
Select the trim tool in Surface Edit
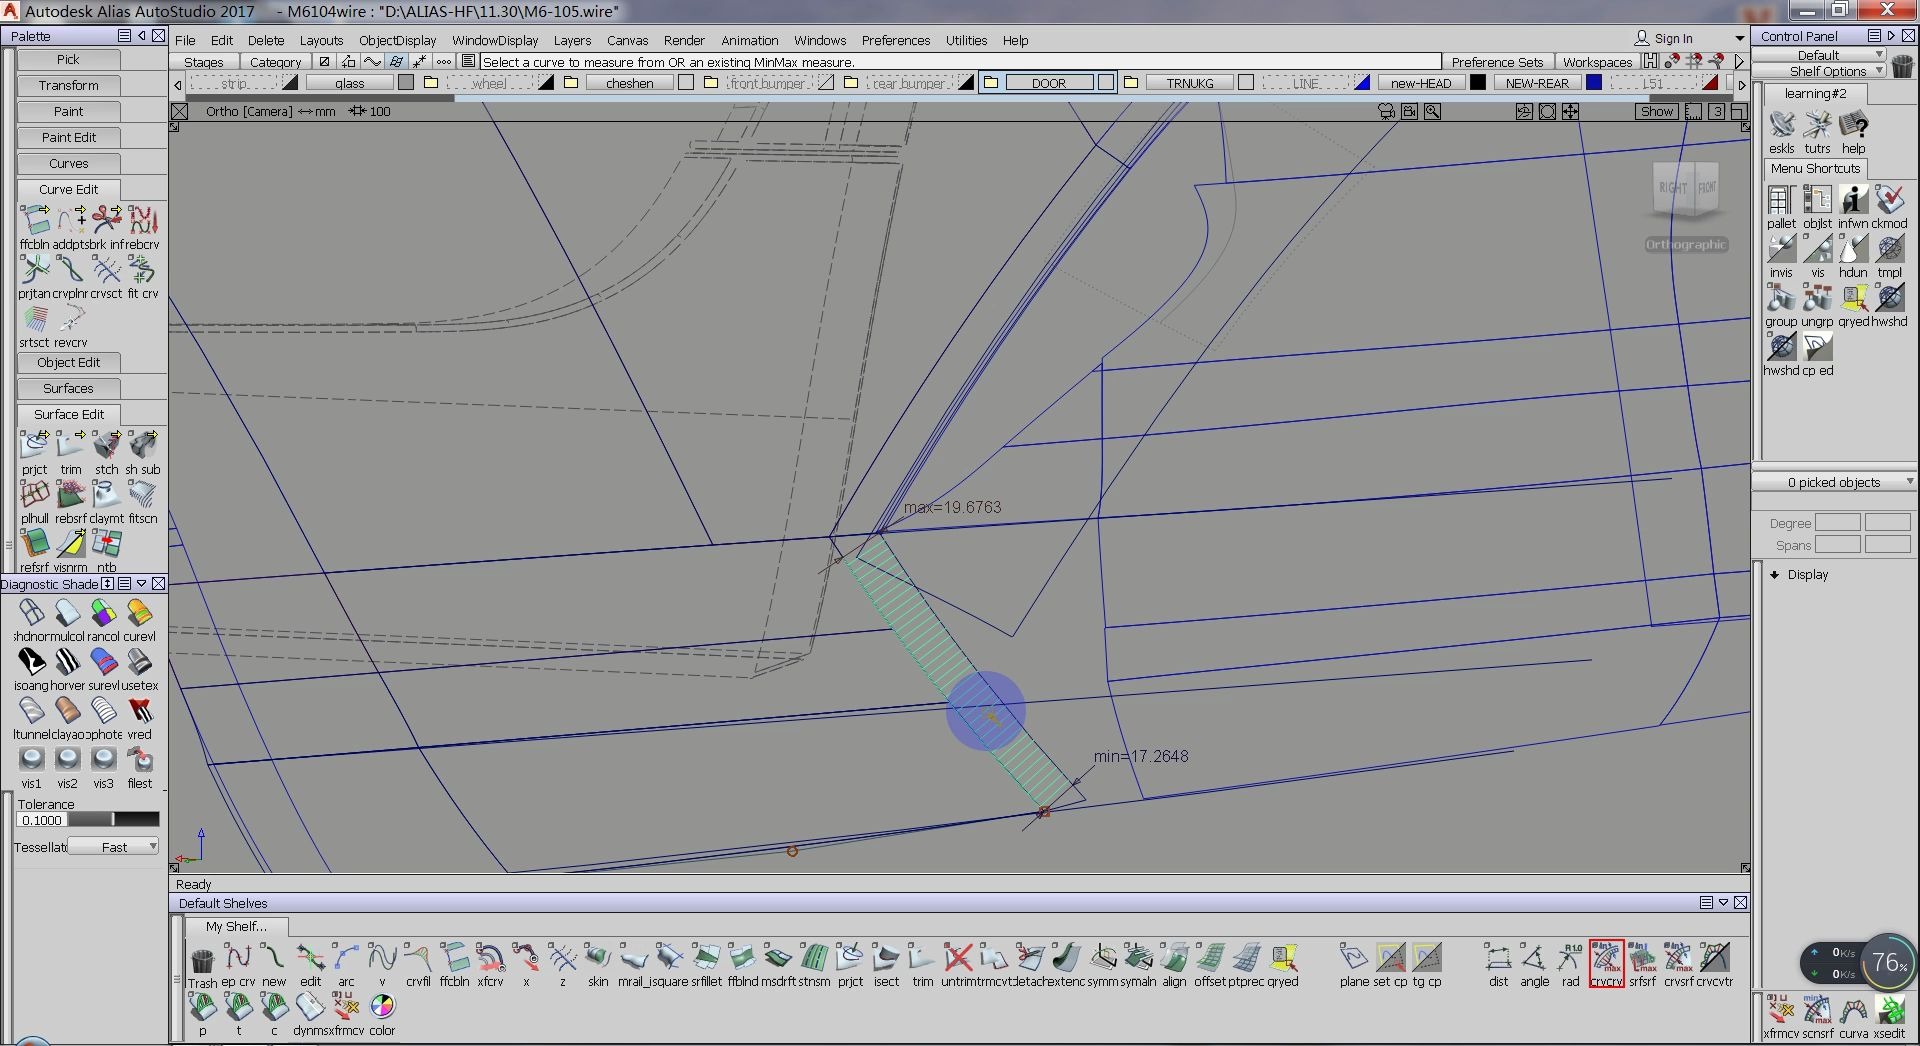click(70, 447)
